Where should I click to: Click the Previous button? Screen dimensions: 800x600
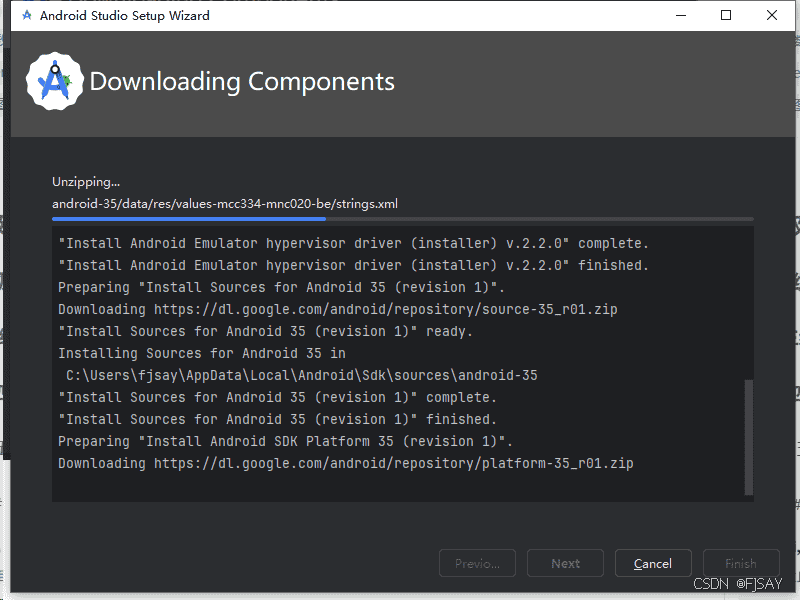coord(477,562)
